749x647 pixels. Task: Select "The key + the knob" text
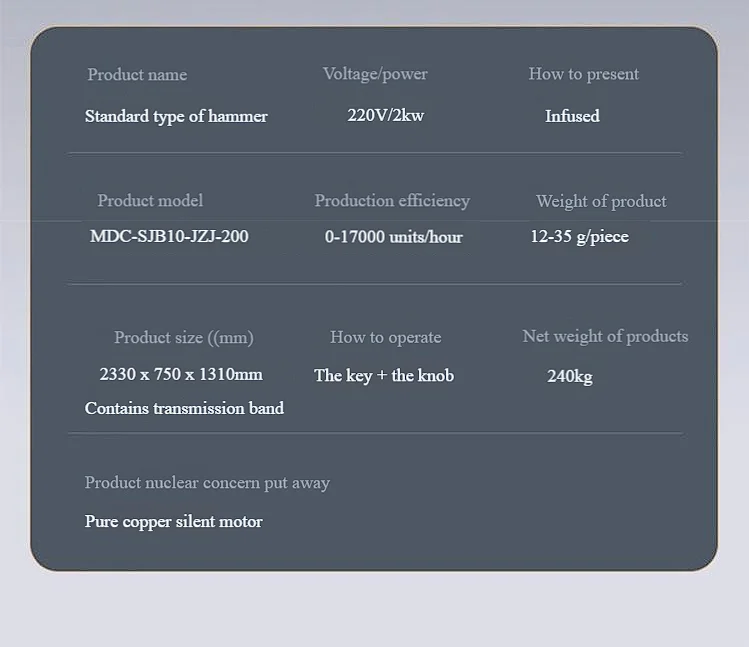(x=384, y=375)
